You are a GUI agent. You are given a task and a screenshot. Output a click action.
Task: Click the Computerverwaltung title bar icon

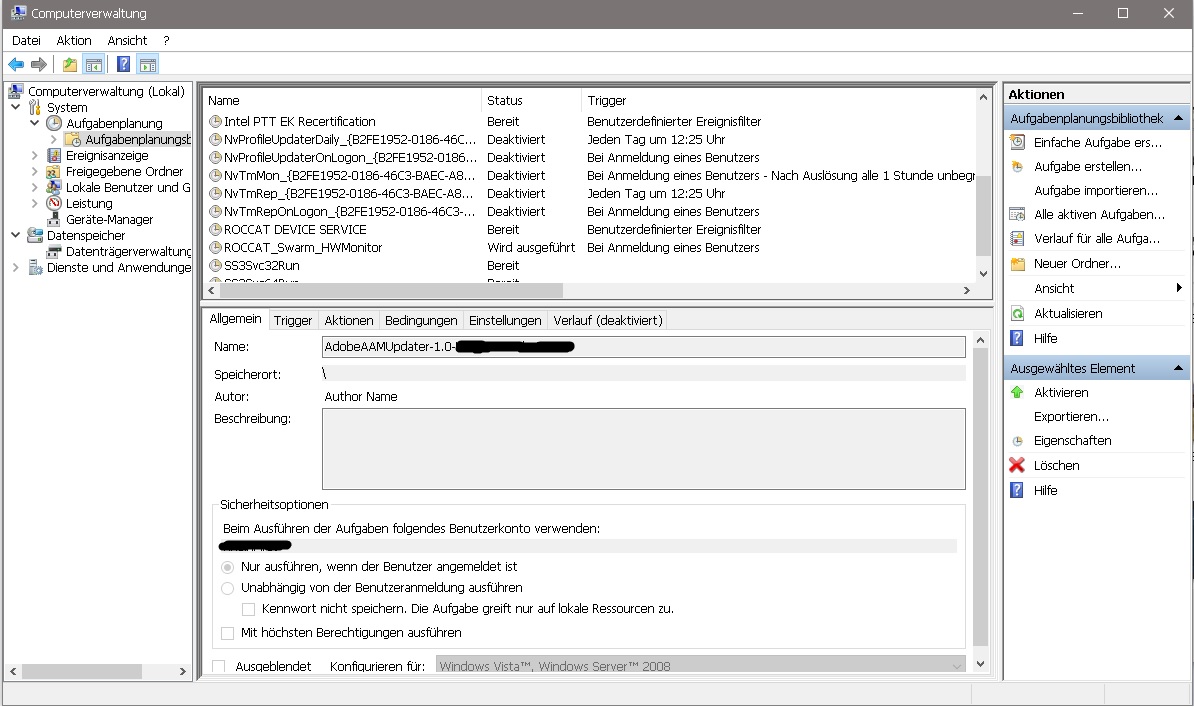18,13
